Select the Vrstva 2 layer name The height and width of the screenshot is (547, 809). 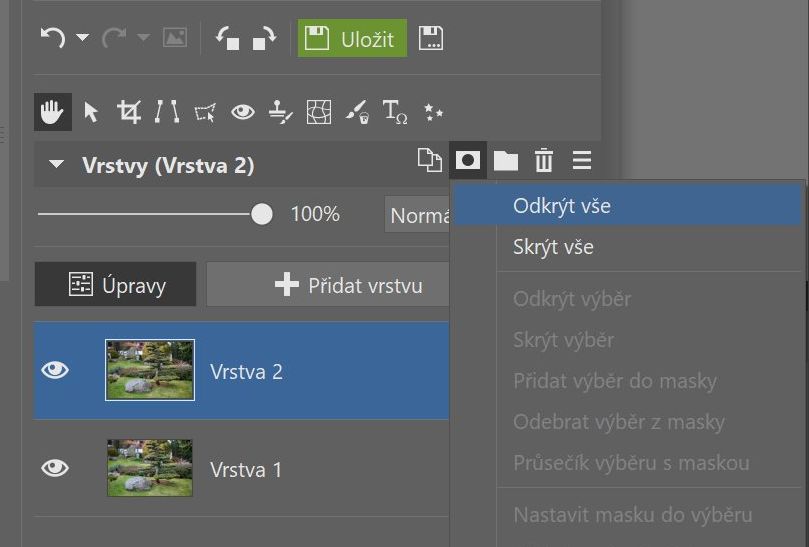tap(246, 372)
